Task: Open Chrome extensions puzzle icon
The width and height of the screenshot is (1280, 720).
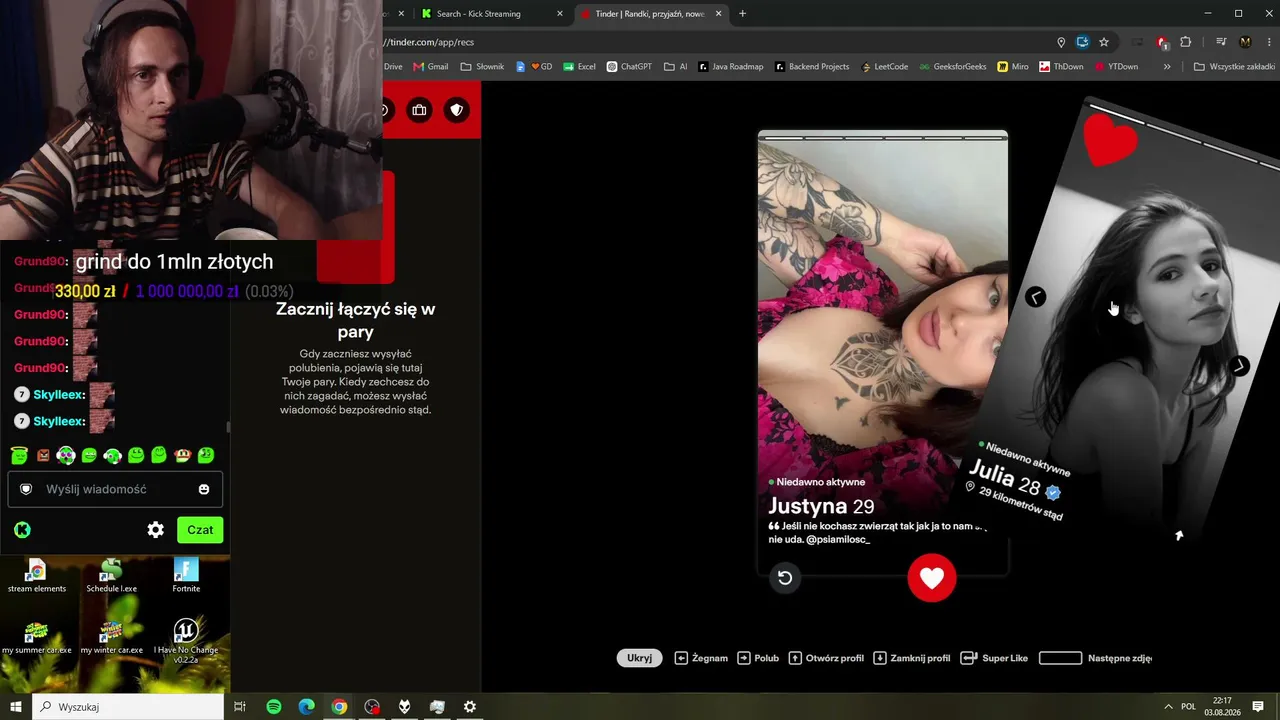Action: [1186, 42]
